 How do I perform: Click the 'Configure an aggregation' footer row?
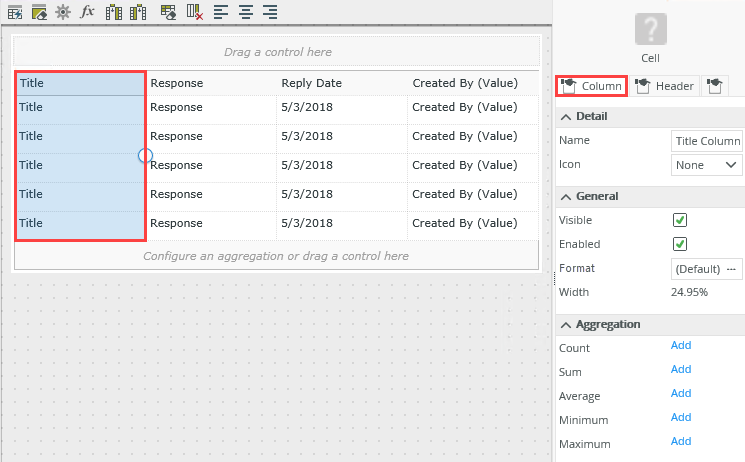tap(277, 256)
